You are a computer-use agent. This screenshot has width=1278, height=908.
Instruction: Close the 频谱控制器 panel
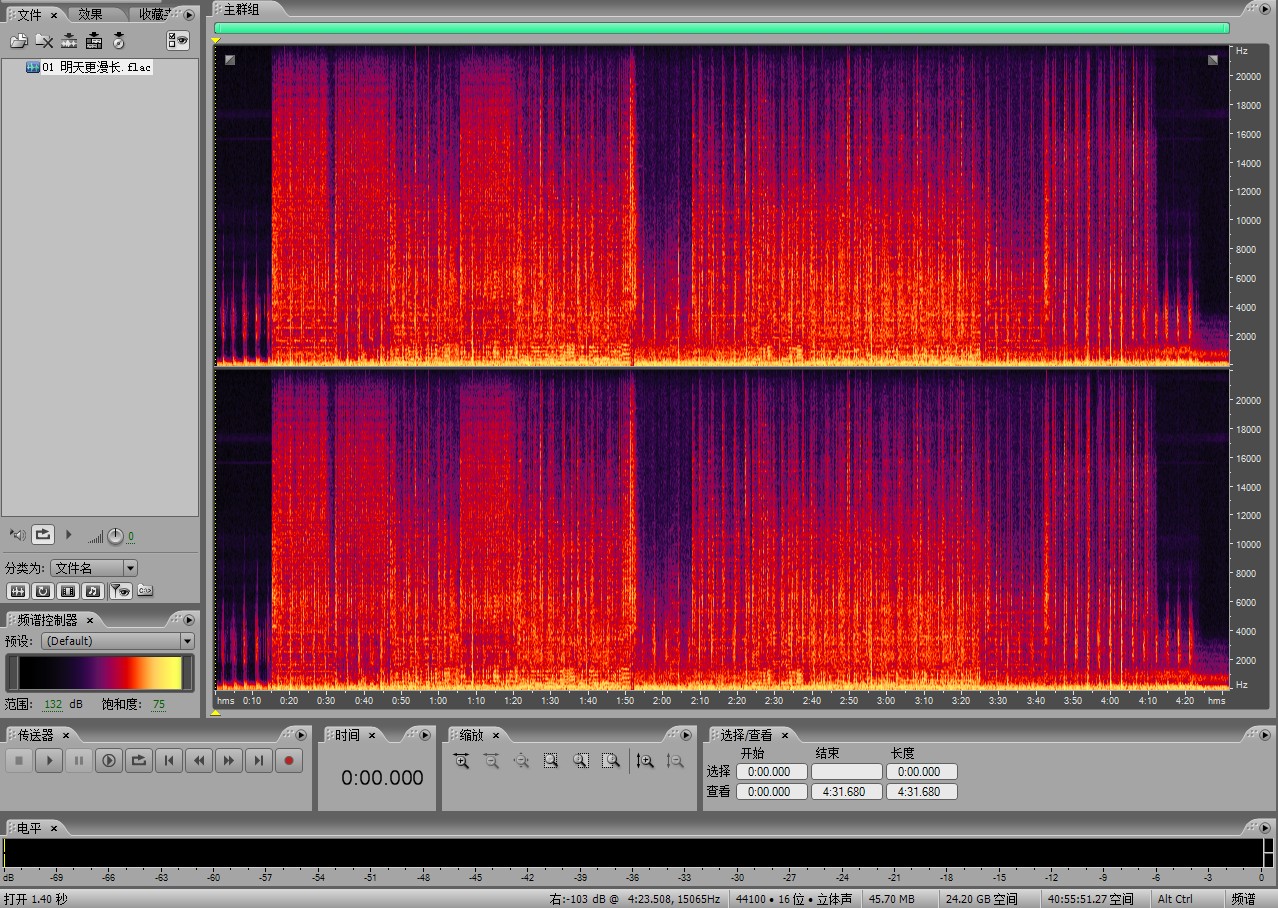(89, 620)
